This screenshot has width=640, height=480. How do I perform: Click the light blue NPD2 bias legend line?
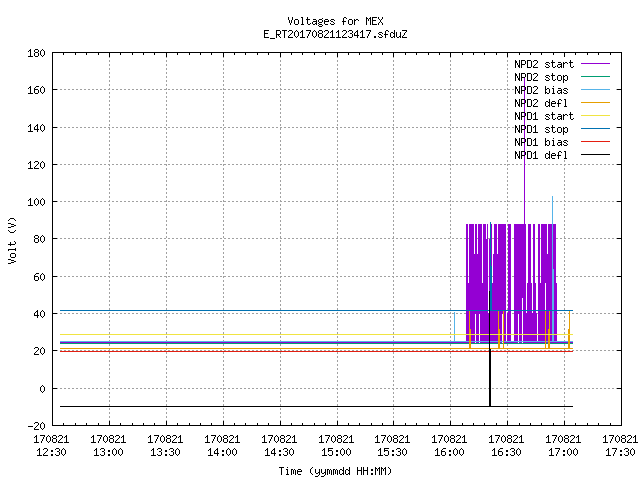[595, 90]
